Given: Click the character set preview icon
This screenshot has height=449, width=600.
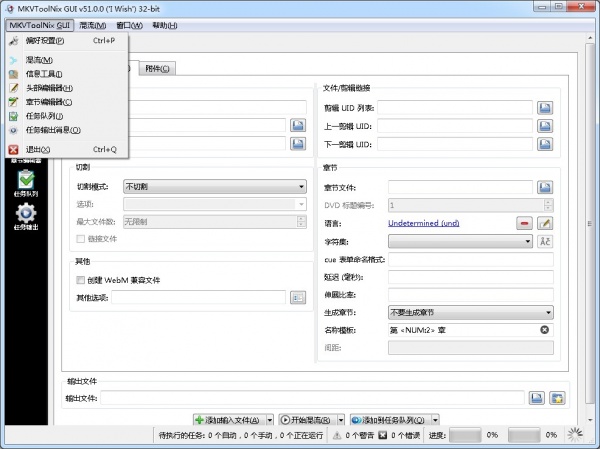Looking at the screenshot, I should tap(545, 242).
